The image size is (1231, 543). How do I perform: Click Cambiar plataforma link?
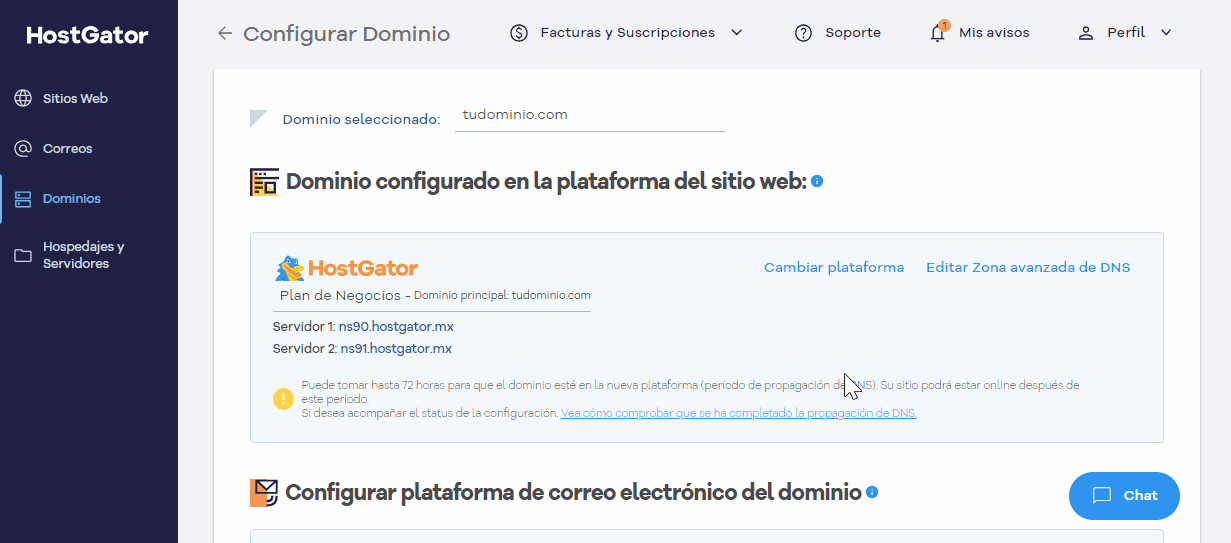pyautogui.click(x=834, y=268)
